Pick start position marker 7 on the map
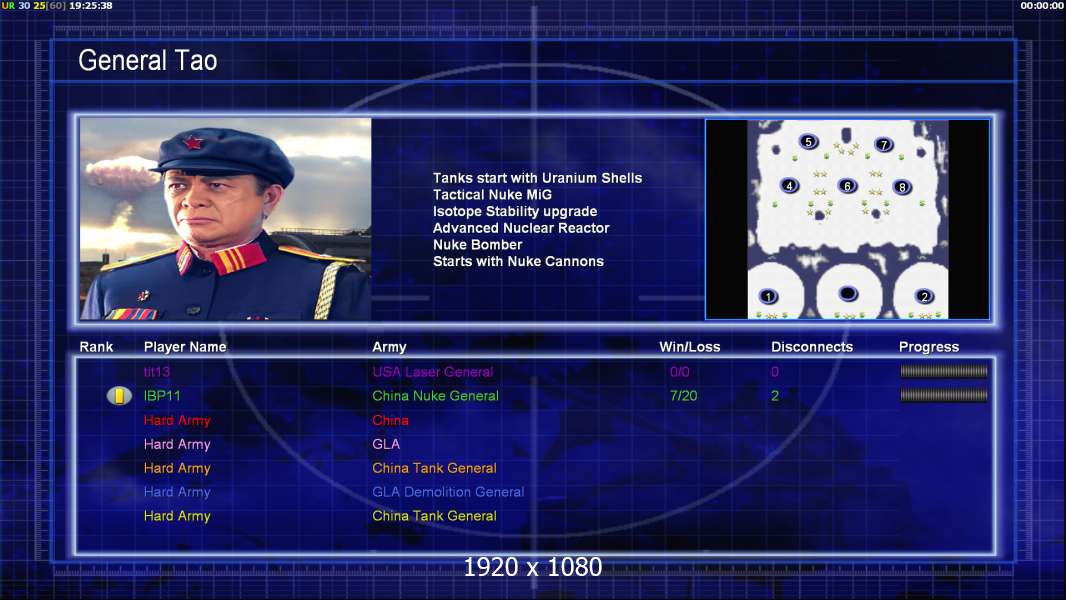The width and height of the screenshot is (1066, 600). [884, 145]
